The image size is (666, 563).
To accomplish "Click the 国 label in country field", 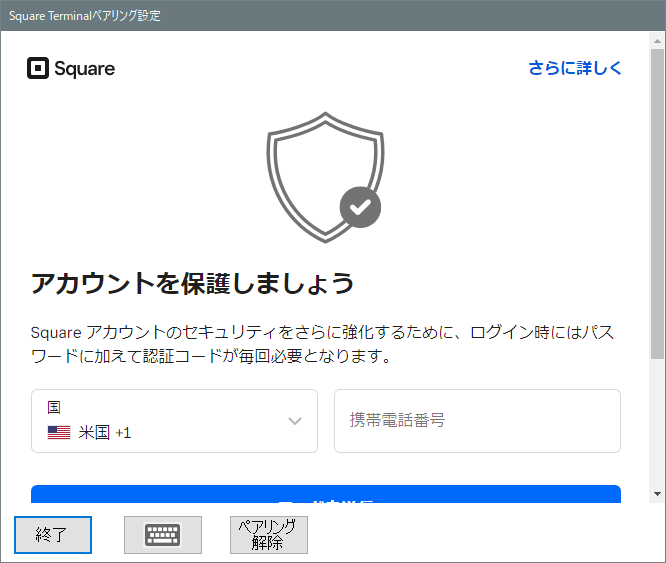I will tap(54, 407).
